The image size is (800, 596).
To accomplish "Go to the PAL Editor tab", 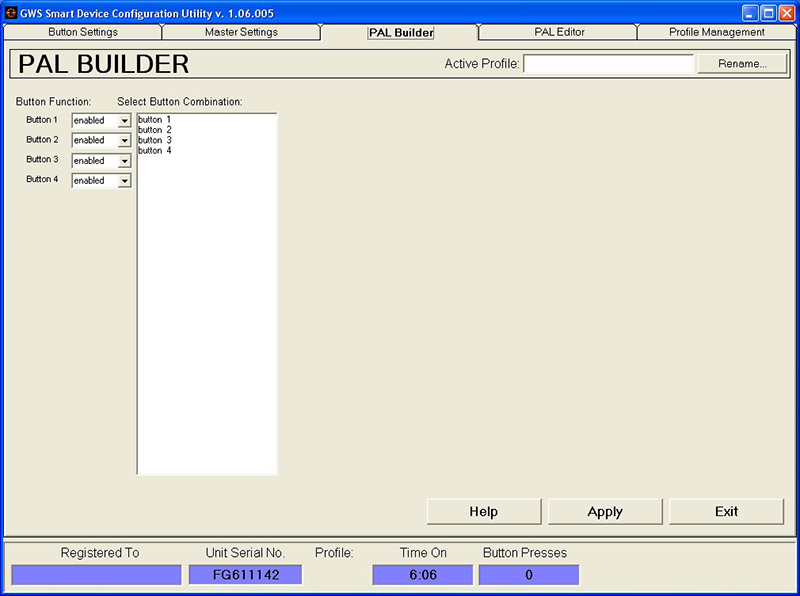I will click(x=559, y=32).
